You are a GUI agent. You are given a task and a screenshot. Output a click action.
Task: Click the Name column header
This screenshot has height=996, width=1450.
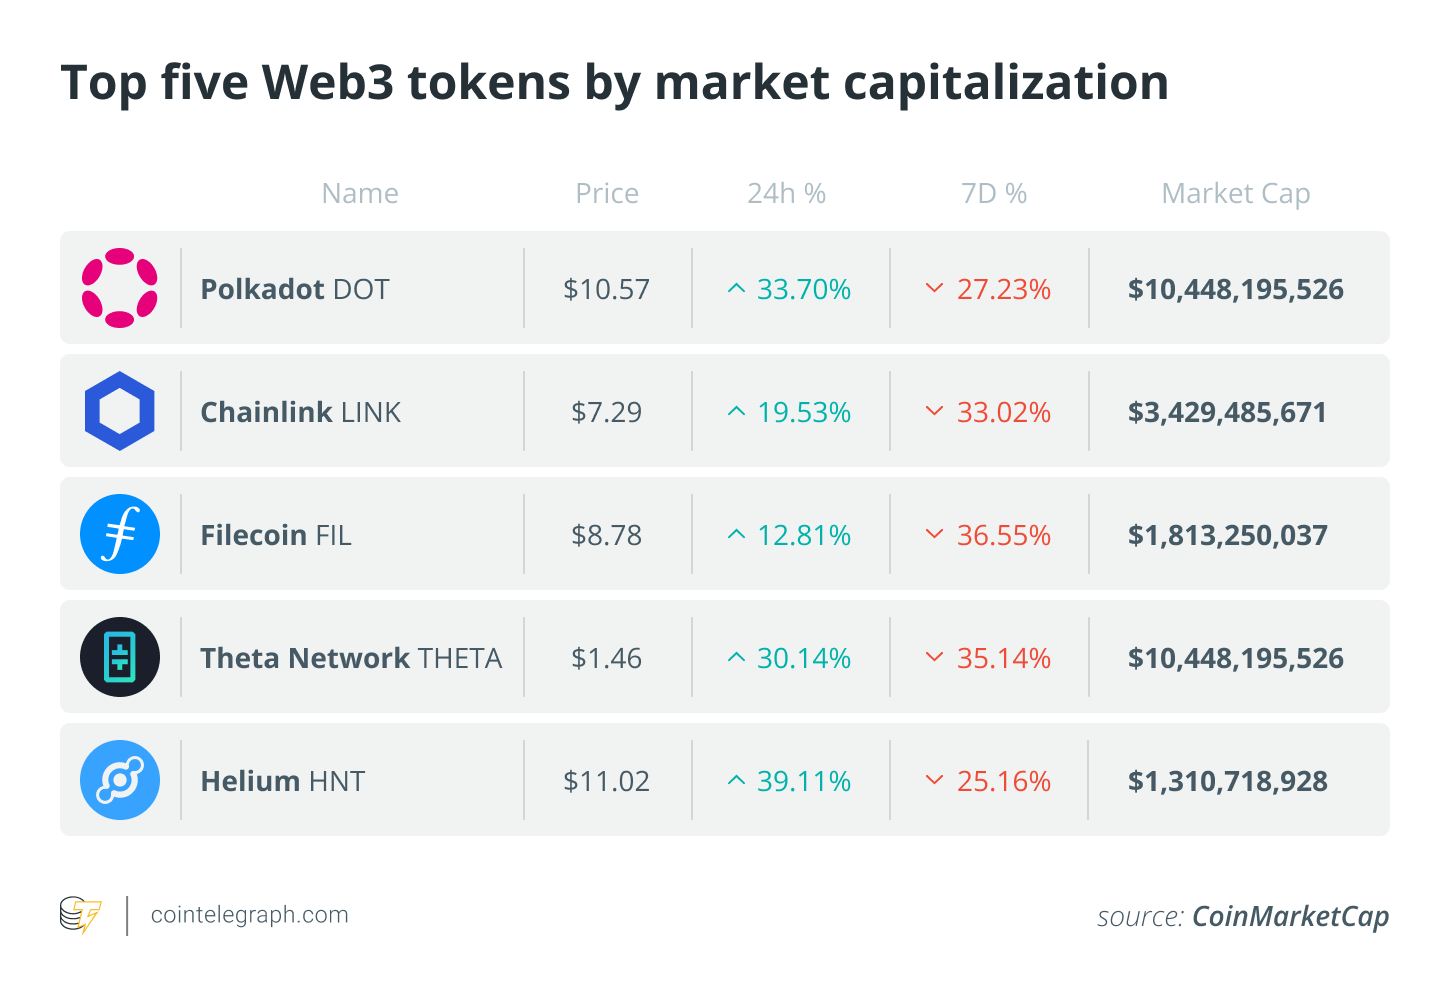click(x=360, y=193)
